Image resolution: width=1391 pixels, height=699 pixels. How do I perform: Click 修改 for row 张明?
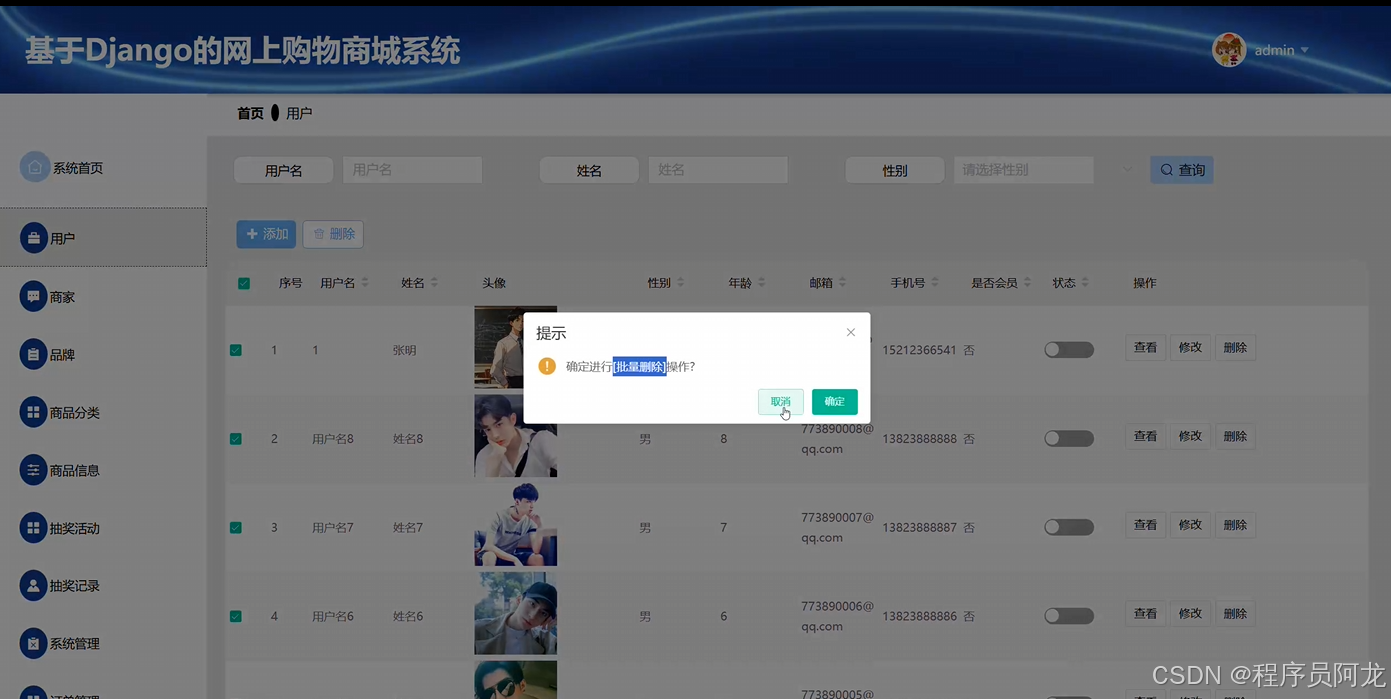[x=1190, y=348]
